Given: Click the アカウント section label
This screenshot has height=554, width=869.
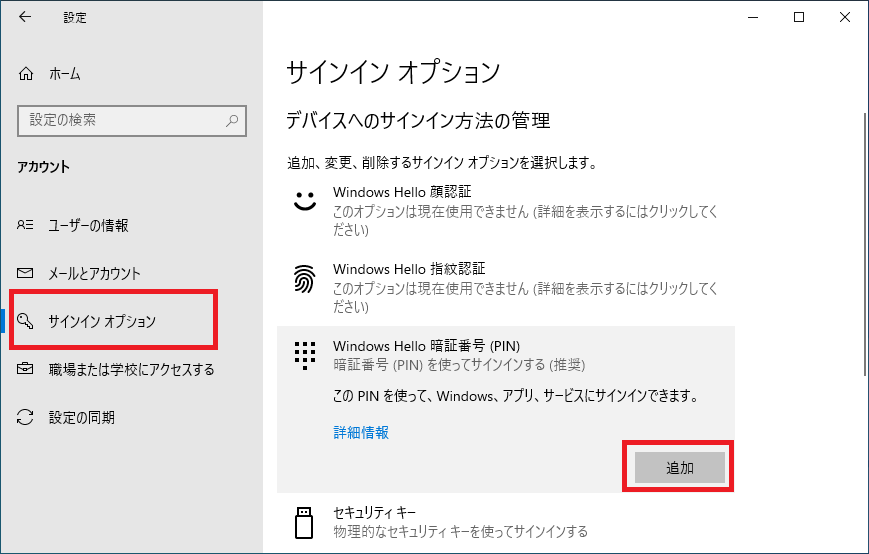Looking at the screenshot, I should [43, 167].
